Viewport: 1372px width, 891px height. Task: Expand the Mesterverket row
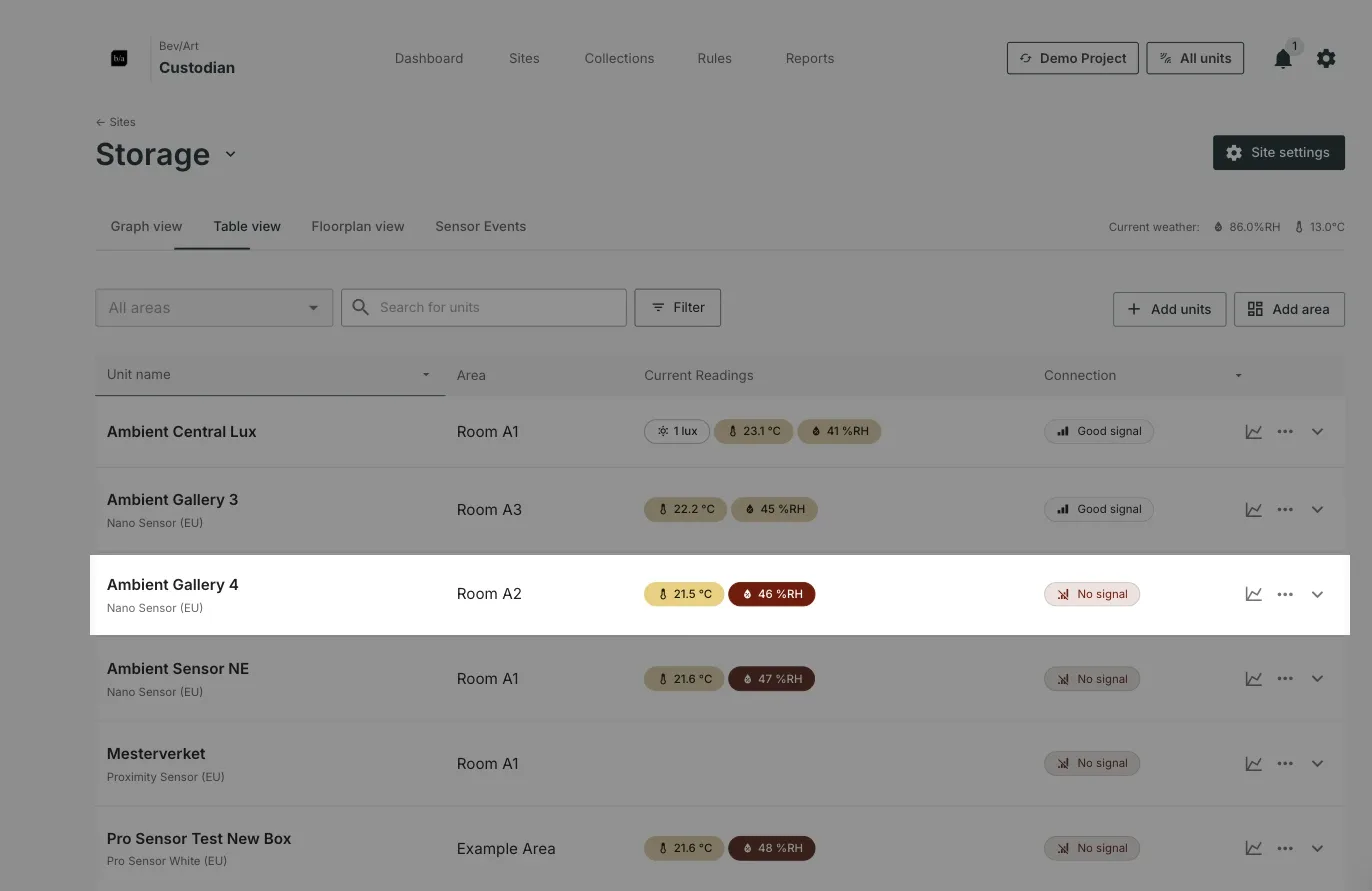[1317, 764]
